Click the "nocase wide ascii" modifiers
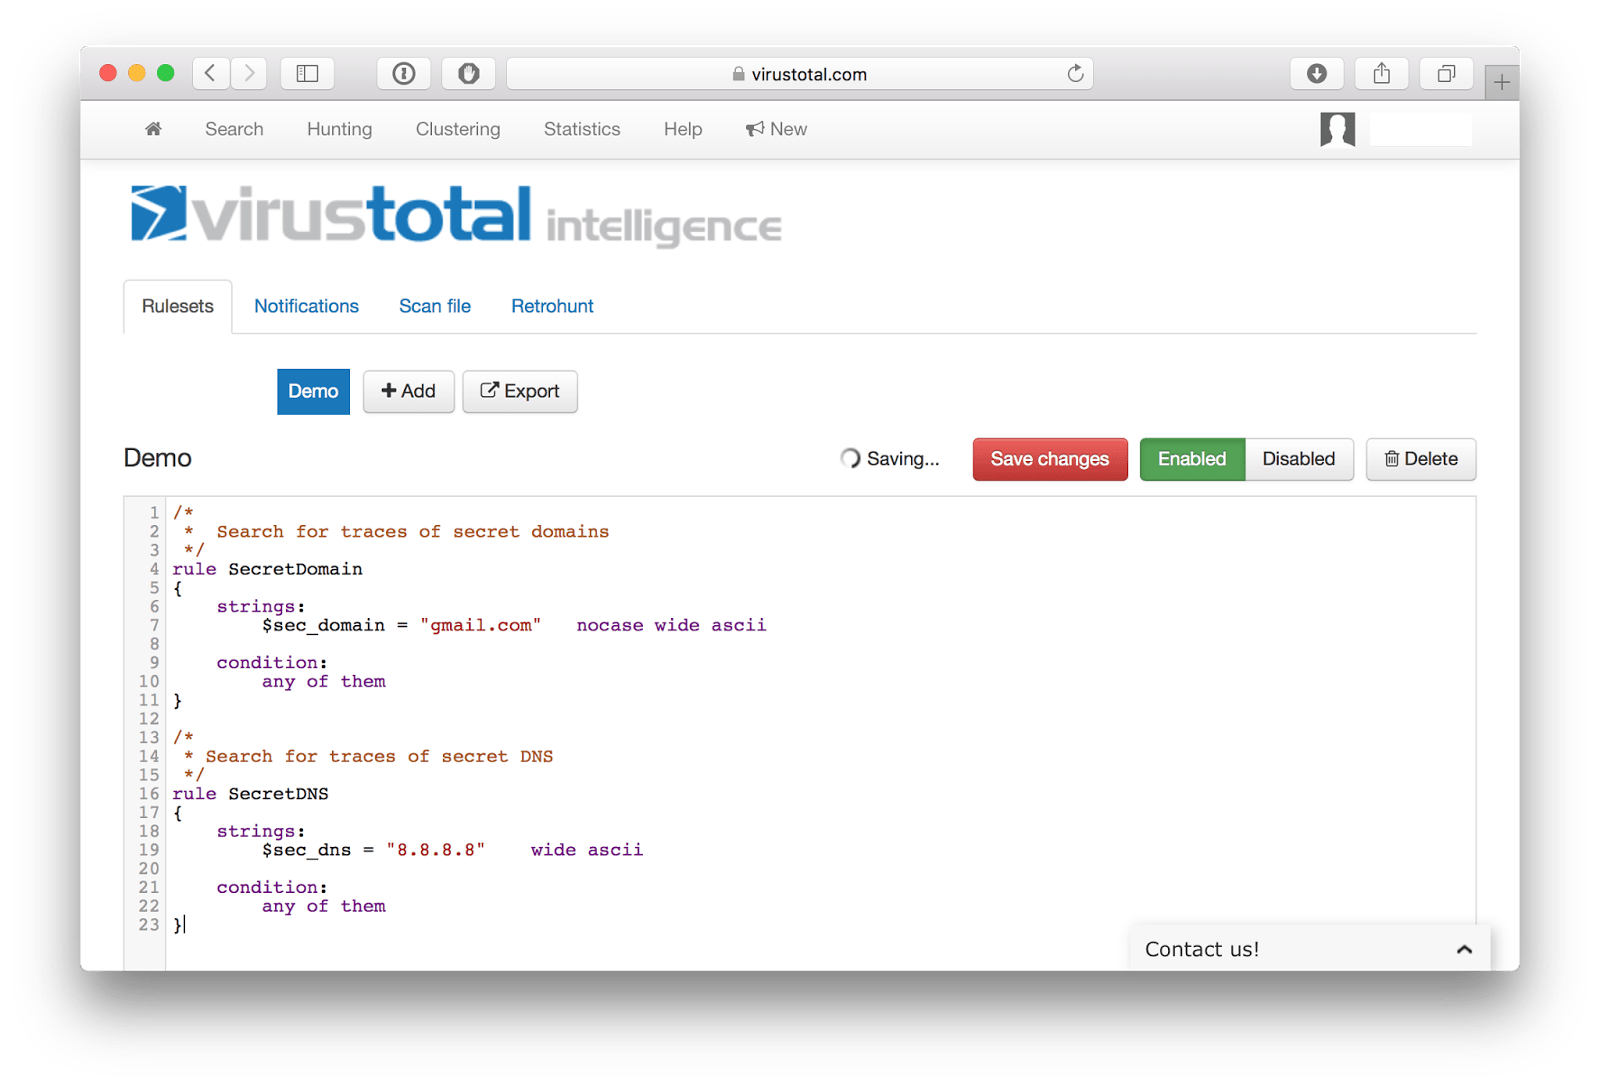 671,625
